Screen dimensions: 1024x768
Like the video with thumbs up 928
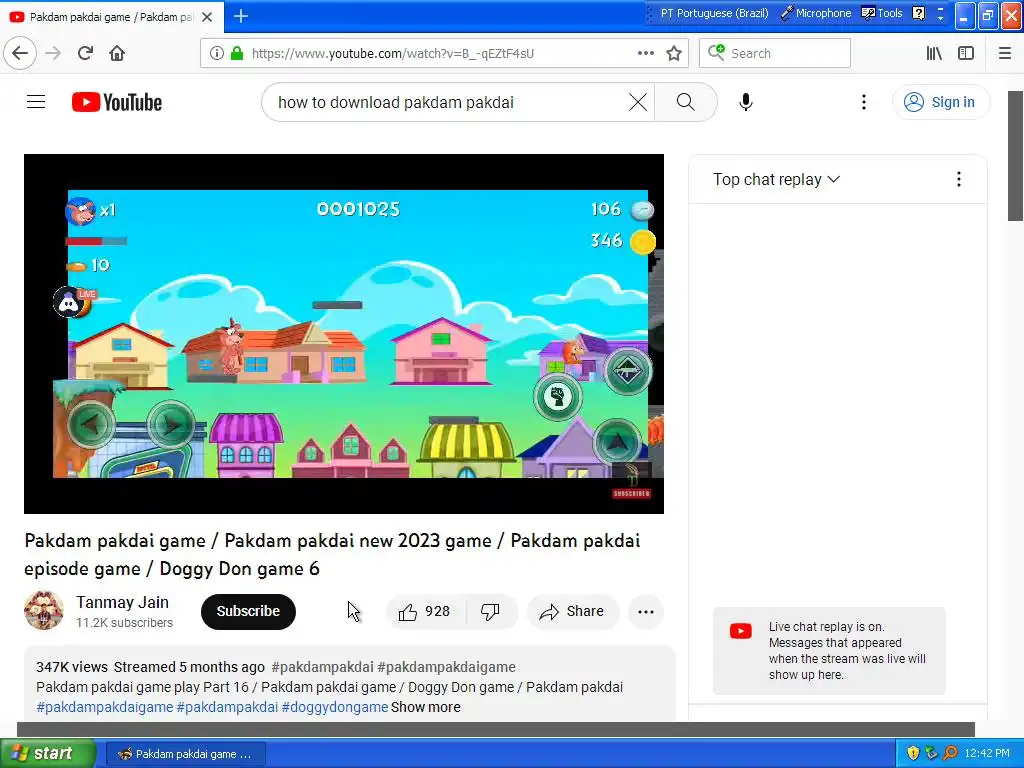(x=426, y=612)
